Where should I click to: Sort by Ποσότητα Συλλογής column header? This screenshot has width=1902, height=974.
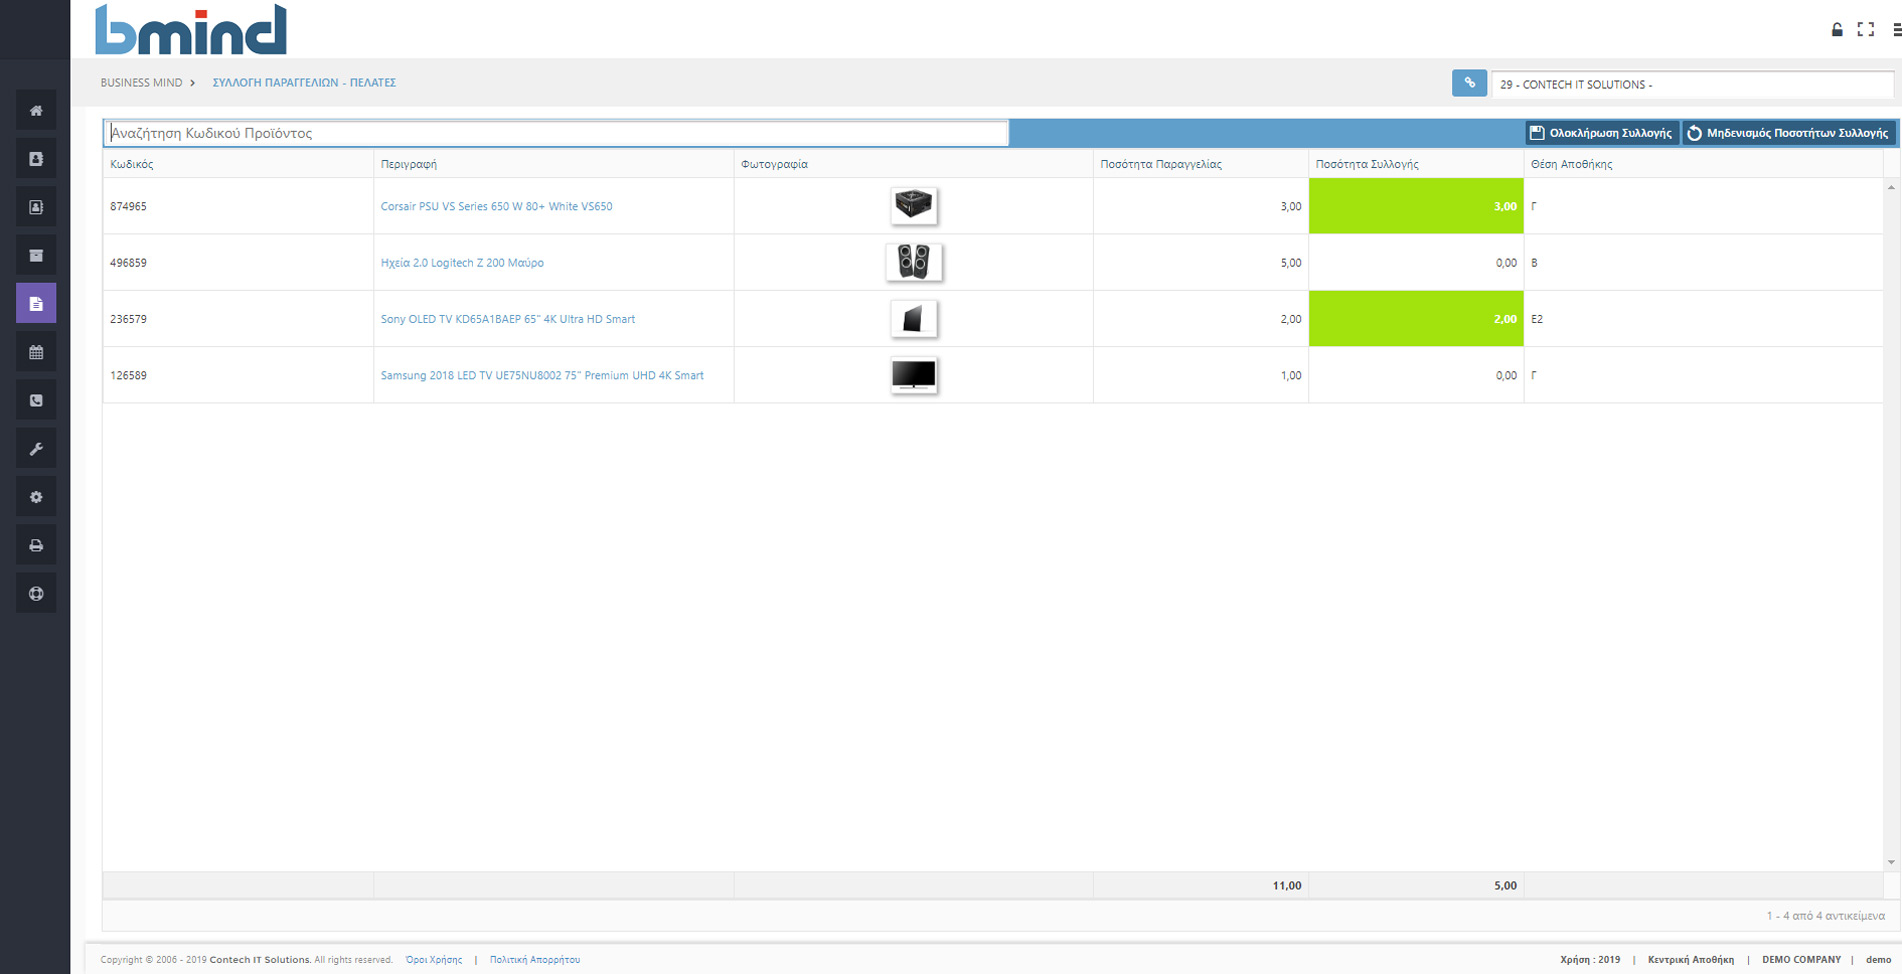pos(1416,164)
